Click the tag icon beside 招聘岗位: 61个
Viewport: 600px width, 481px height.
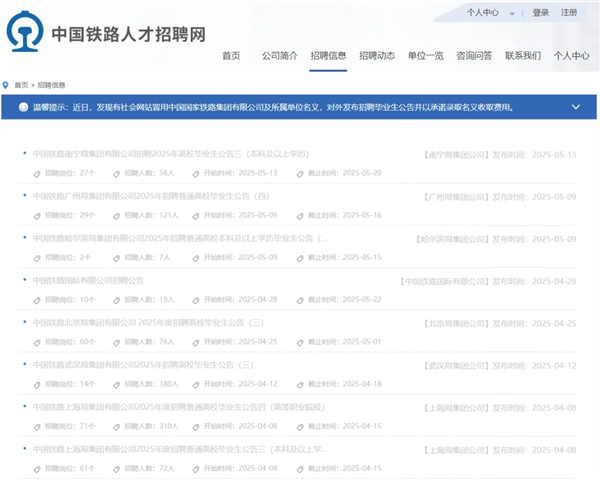point(37,469)
